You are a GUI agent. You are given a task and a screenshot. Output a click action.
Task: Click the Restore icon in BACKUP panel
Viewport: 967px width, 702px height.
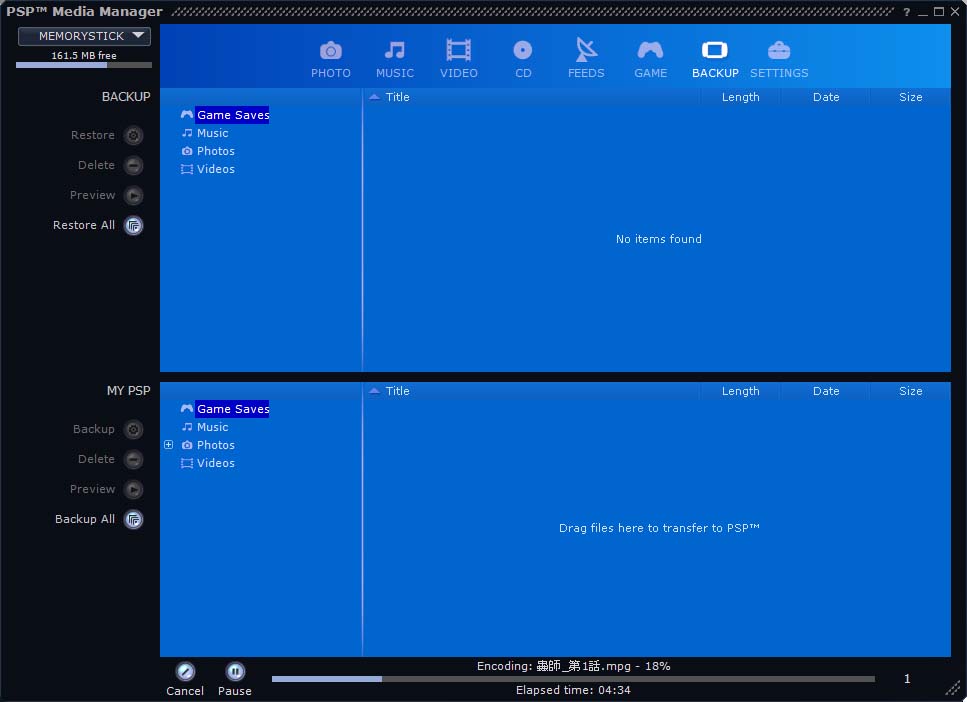(133, 135)
